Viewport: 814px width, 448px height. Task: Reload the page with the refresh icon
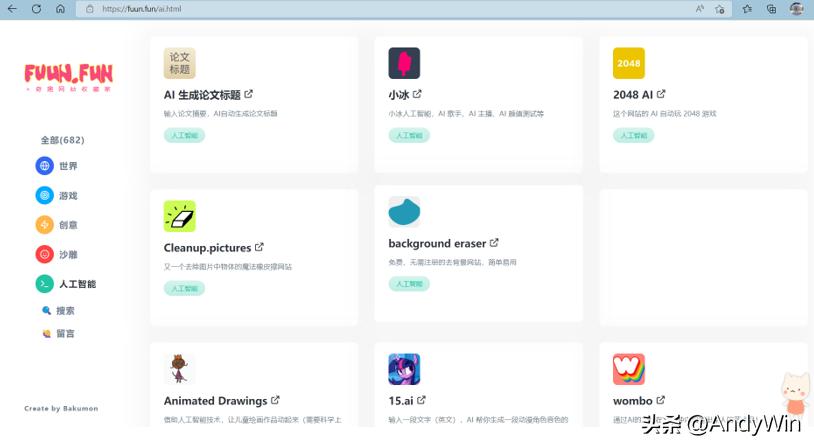pyautogui.click(x=36, y=9)
